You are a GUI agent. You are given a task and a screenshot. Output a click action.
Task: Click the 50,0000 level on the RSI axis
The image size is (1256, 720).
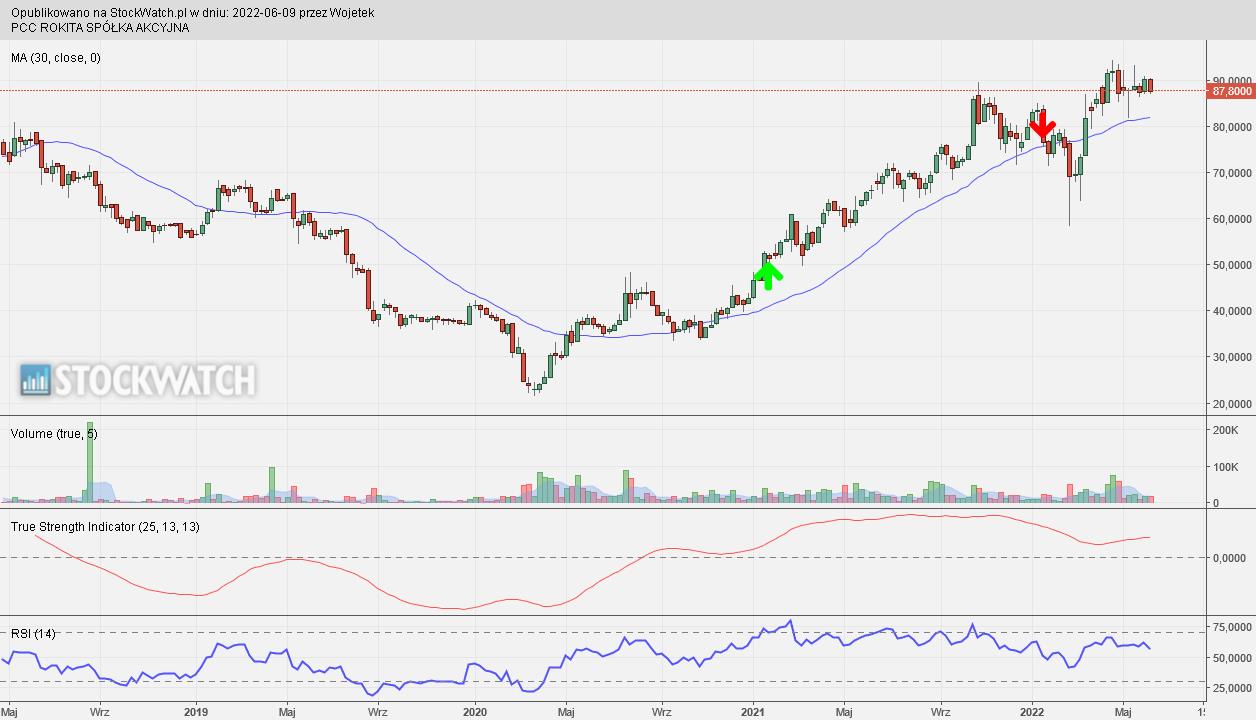[x=1232, y=658]
